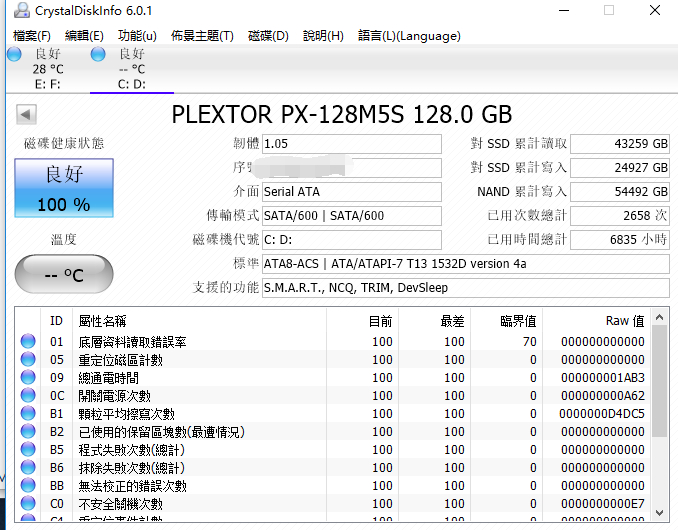Open the 語言(L)(Language) menu
This screenshot has width=678, height=530.
tap(409, 35)
